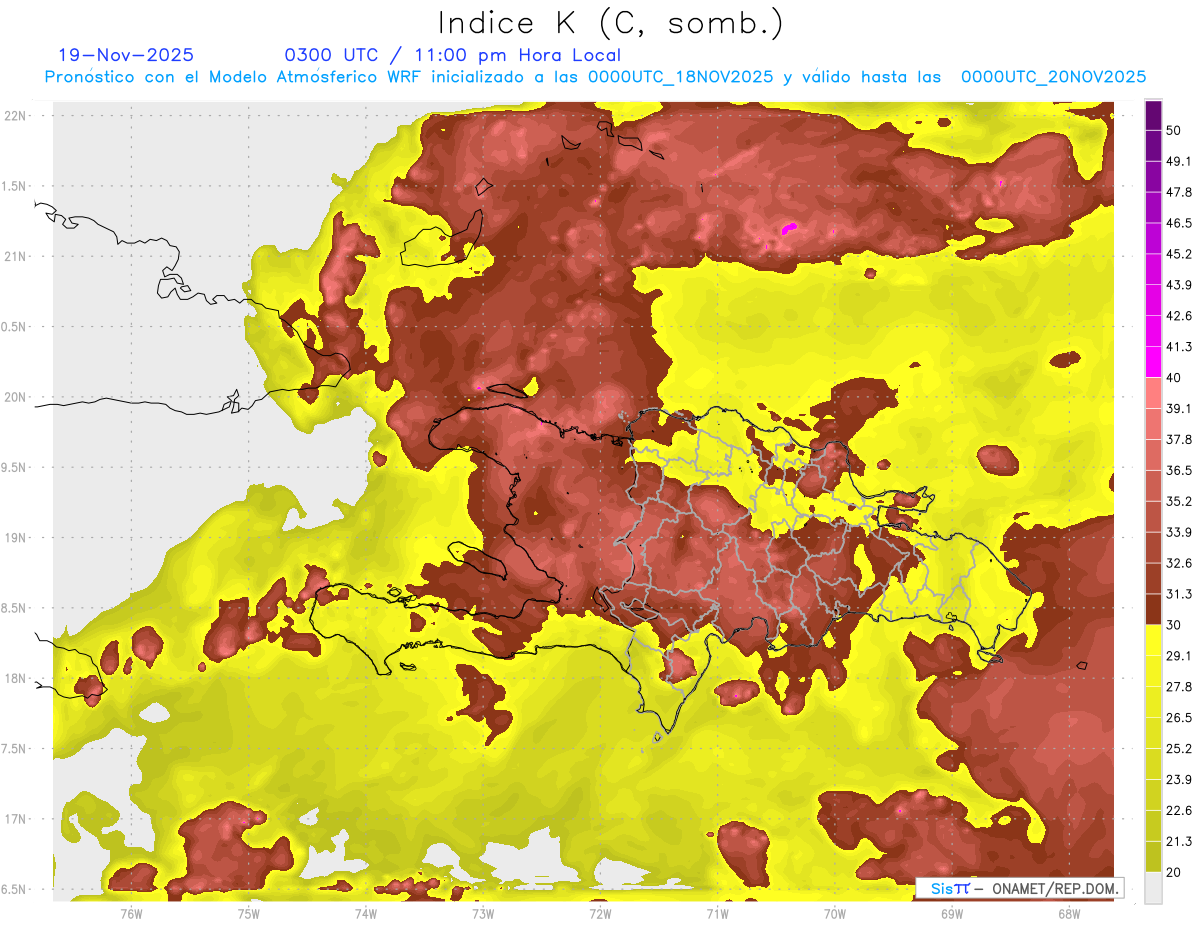Click the colorbar value '42.6'
The image size is (1200, 927).
1179,316
